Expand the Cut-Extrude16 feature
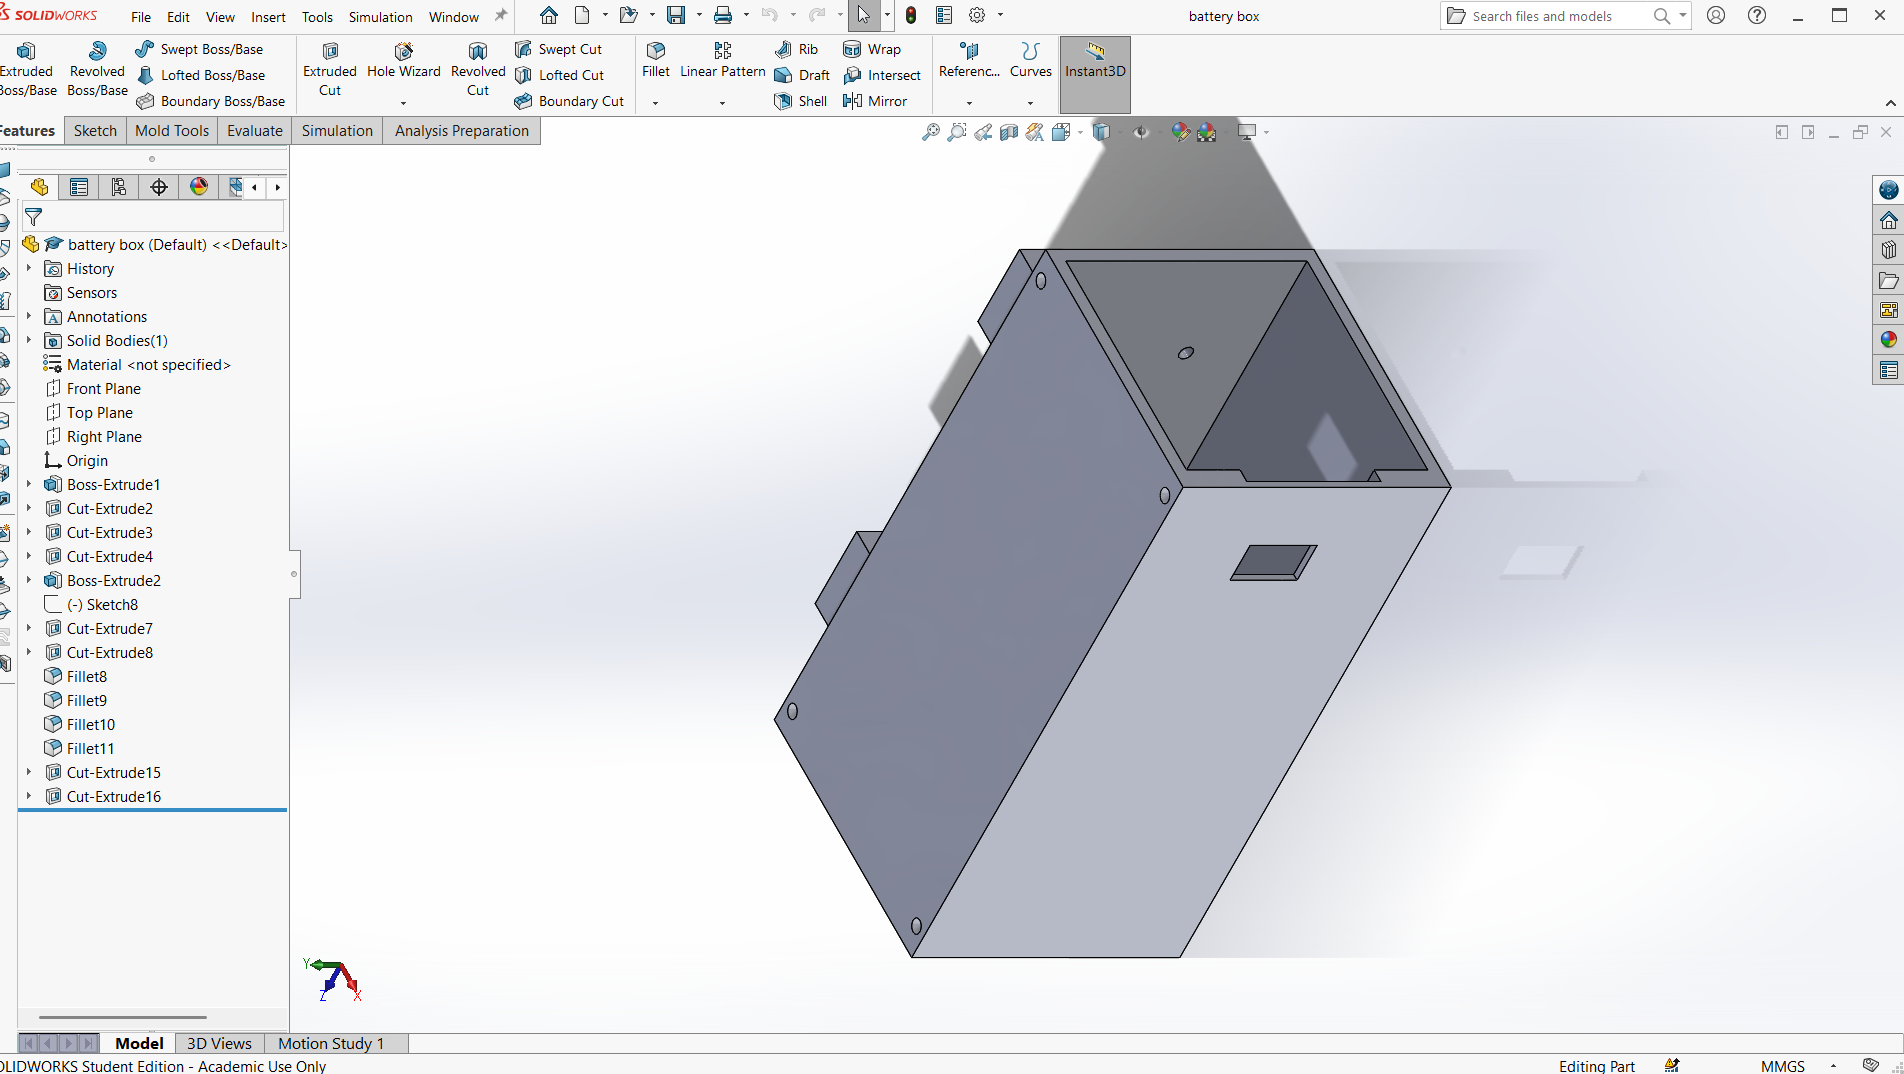Image resolution: width=1904 pixels, height=1074 pixels. pyautogui.click(x=29, y=796)
